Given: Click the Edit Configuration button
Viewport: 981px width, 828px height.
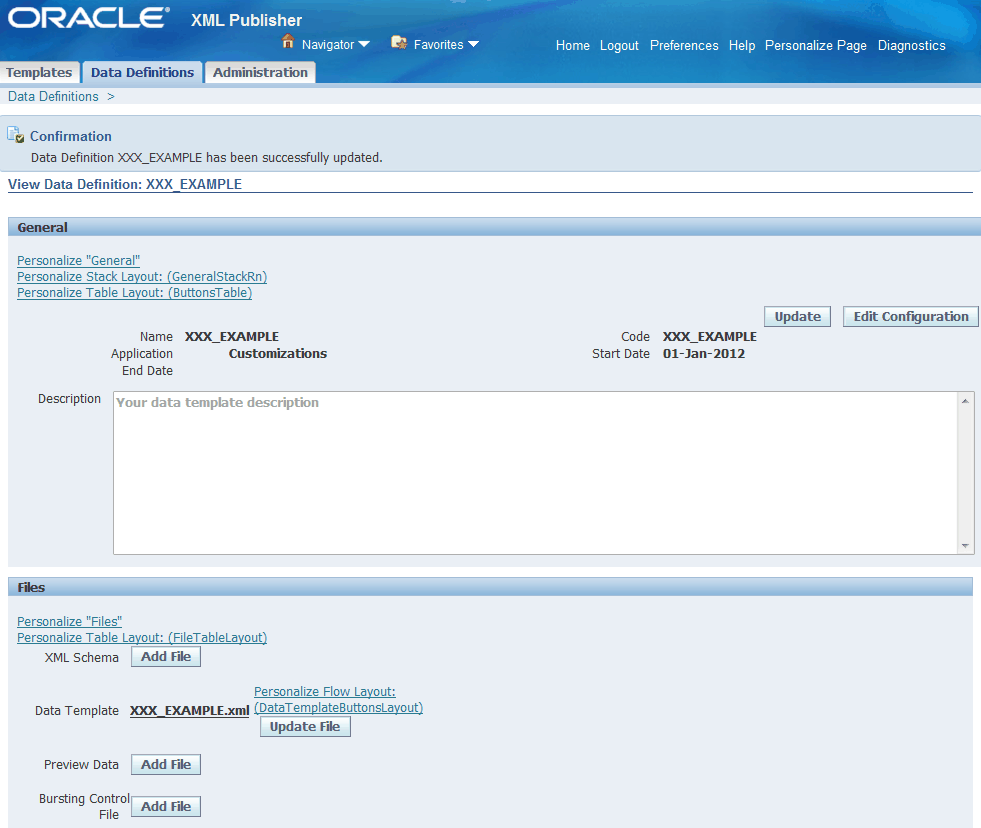Looking at the screenshot, I should (910, 317).
